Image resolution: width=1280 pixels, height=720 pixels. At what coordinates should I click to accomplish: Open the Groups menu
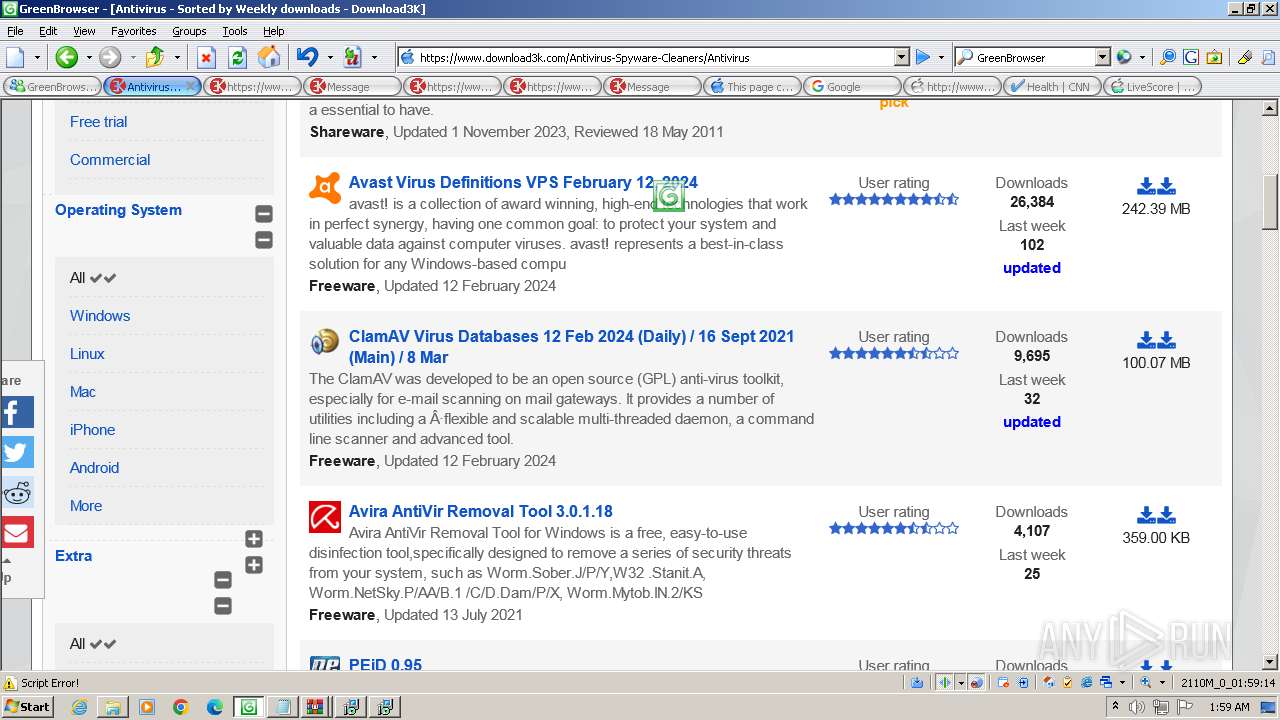pyautogui.click(x=189, y=31)
